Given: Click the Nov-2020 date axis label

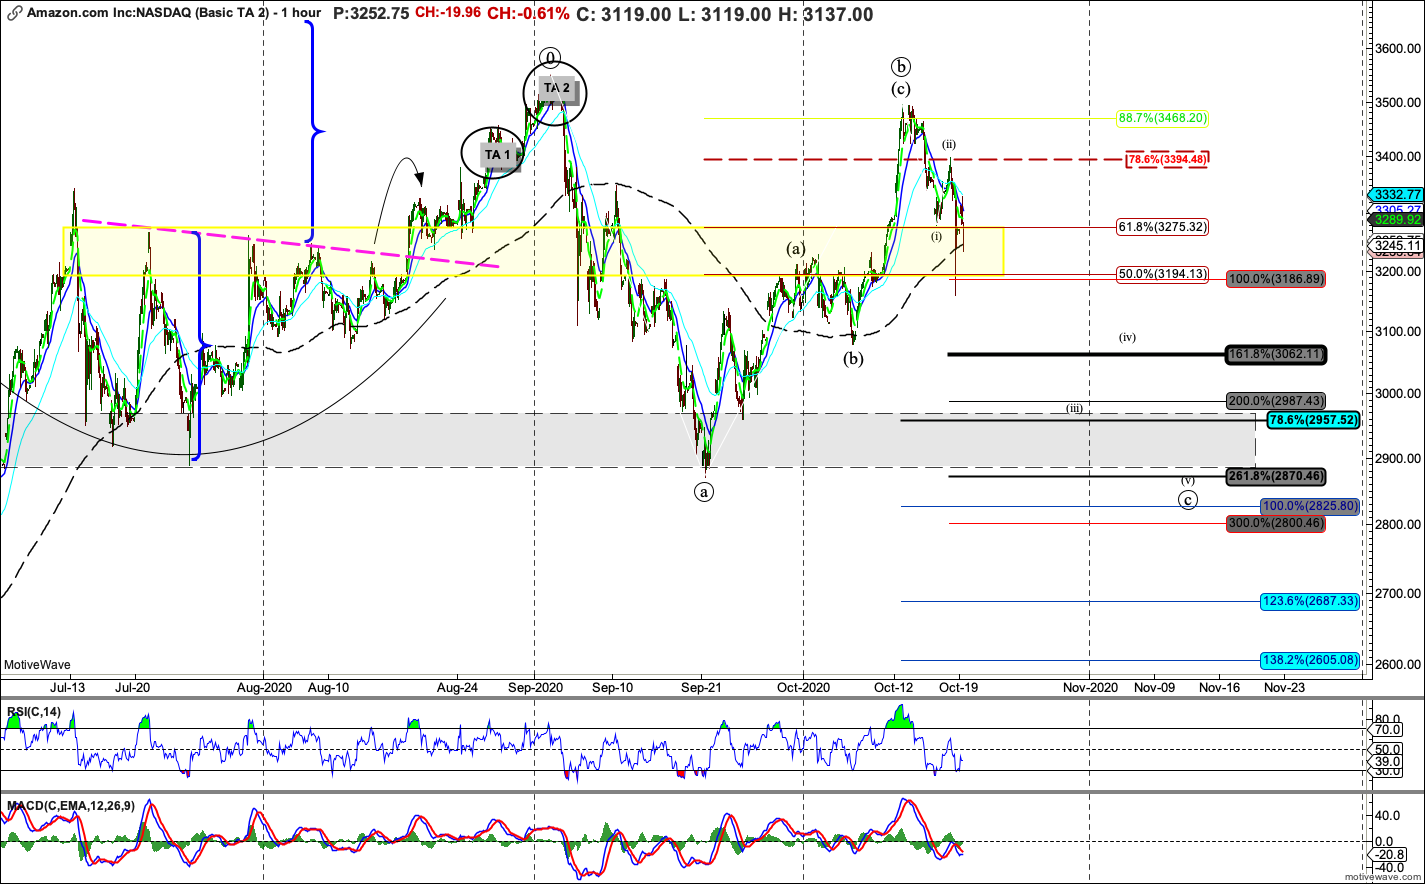Looking at the screenshot, I should 1090,688.
